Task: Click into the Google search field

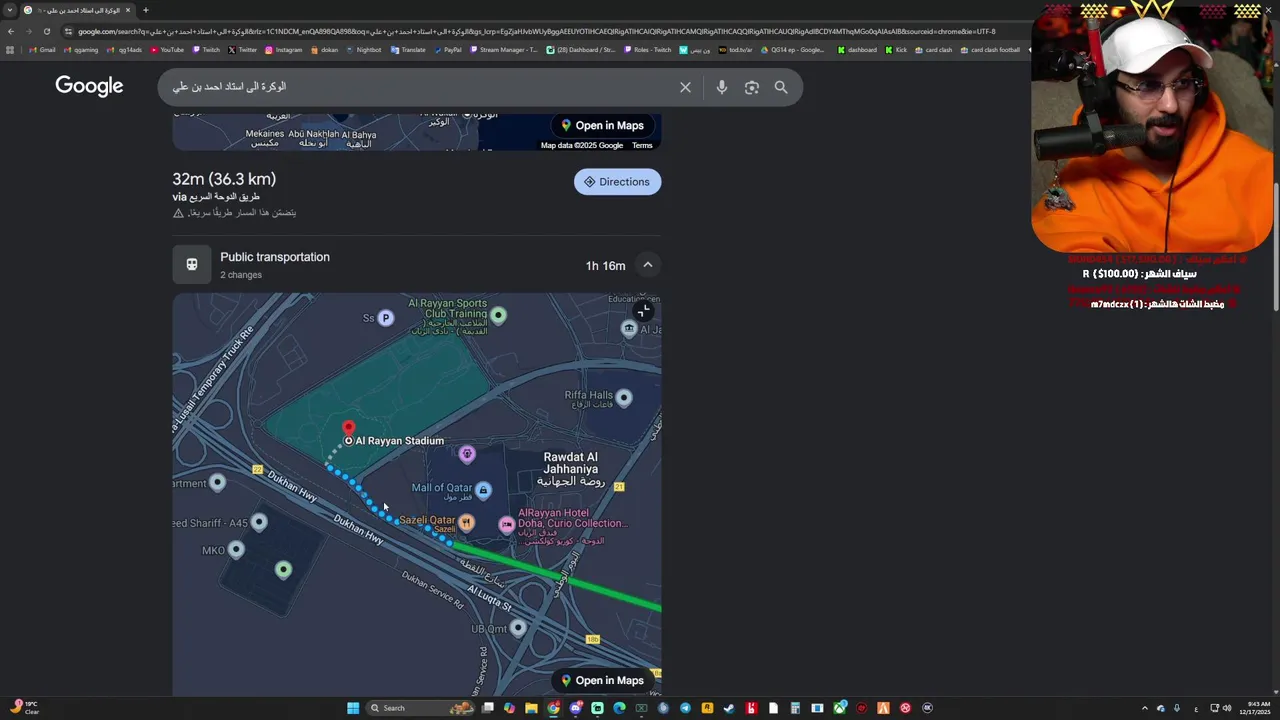Action: (420, 88)
